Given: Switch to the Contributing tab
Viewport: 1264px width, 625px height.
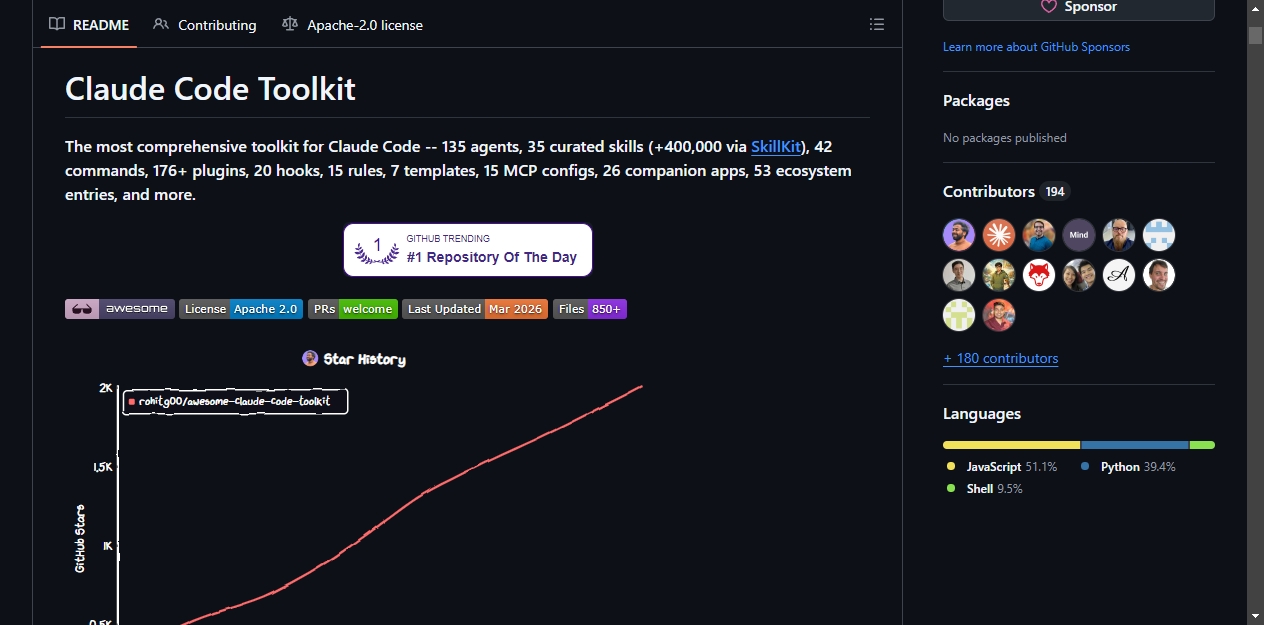Looking at the screenshot, I should click(x=205, y=25).
